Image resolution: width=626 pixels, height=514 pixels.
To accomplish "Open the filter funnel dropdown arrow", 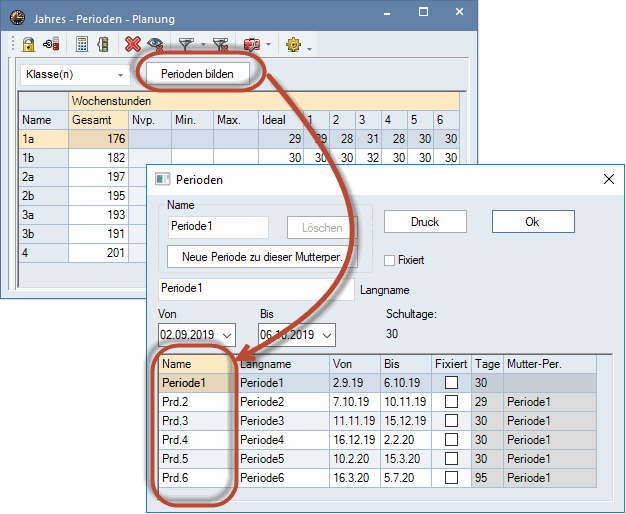I will (203, 45).
